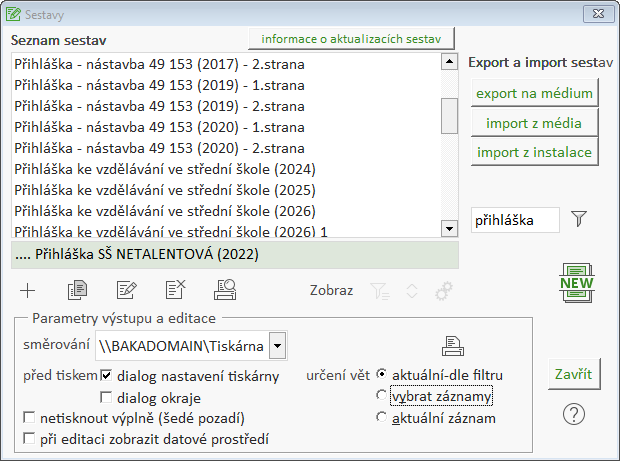
Task: Expand the 'směrování' printer dropdown
Action: 277,347
